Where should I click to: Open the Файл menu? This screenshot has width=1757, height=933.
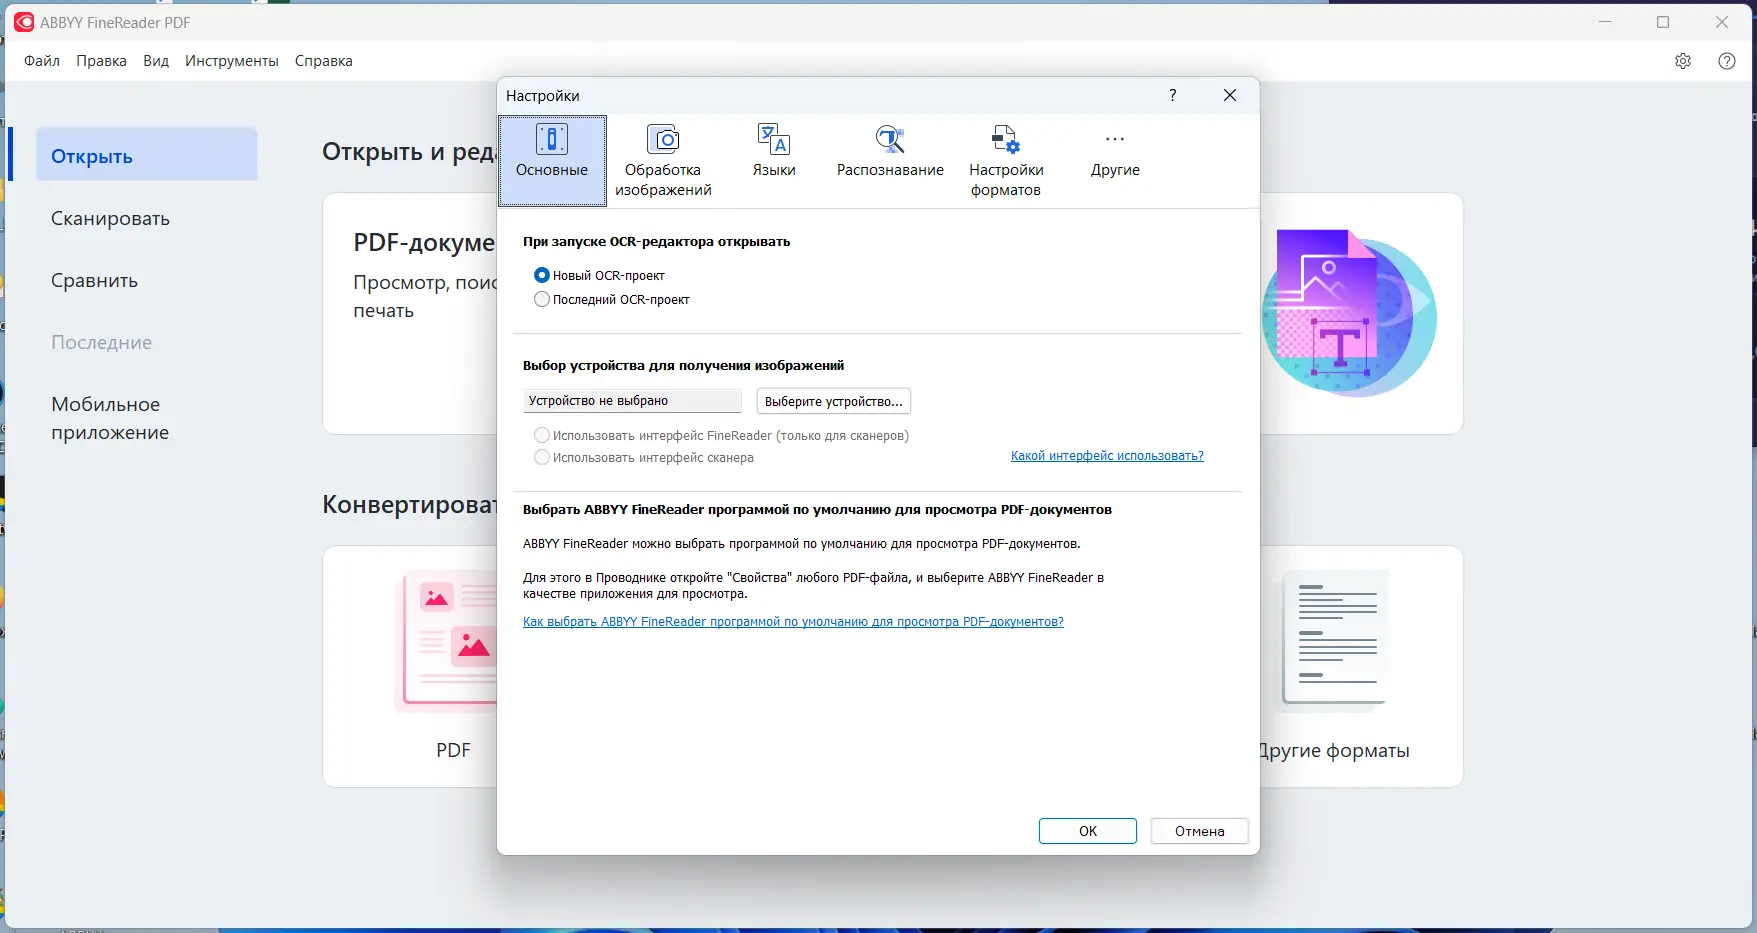click(42, 61)
